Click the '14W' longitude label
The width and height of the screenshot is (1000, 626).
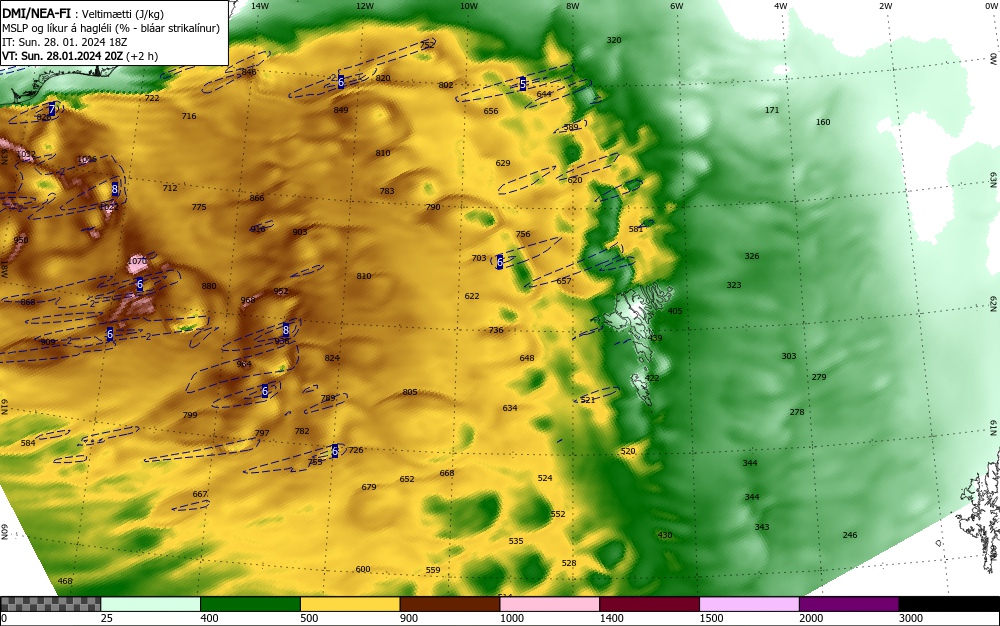click(260, 6)
